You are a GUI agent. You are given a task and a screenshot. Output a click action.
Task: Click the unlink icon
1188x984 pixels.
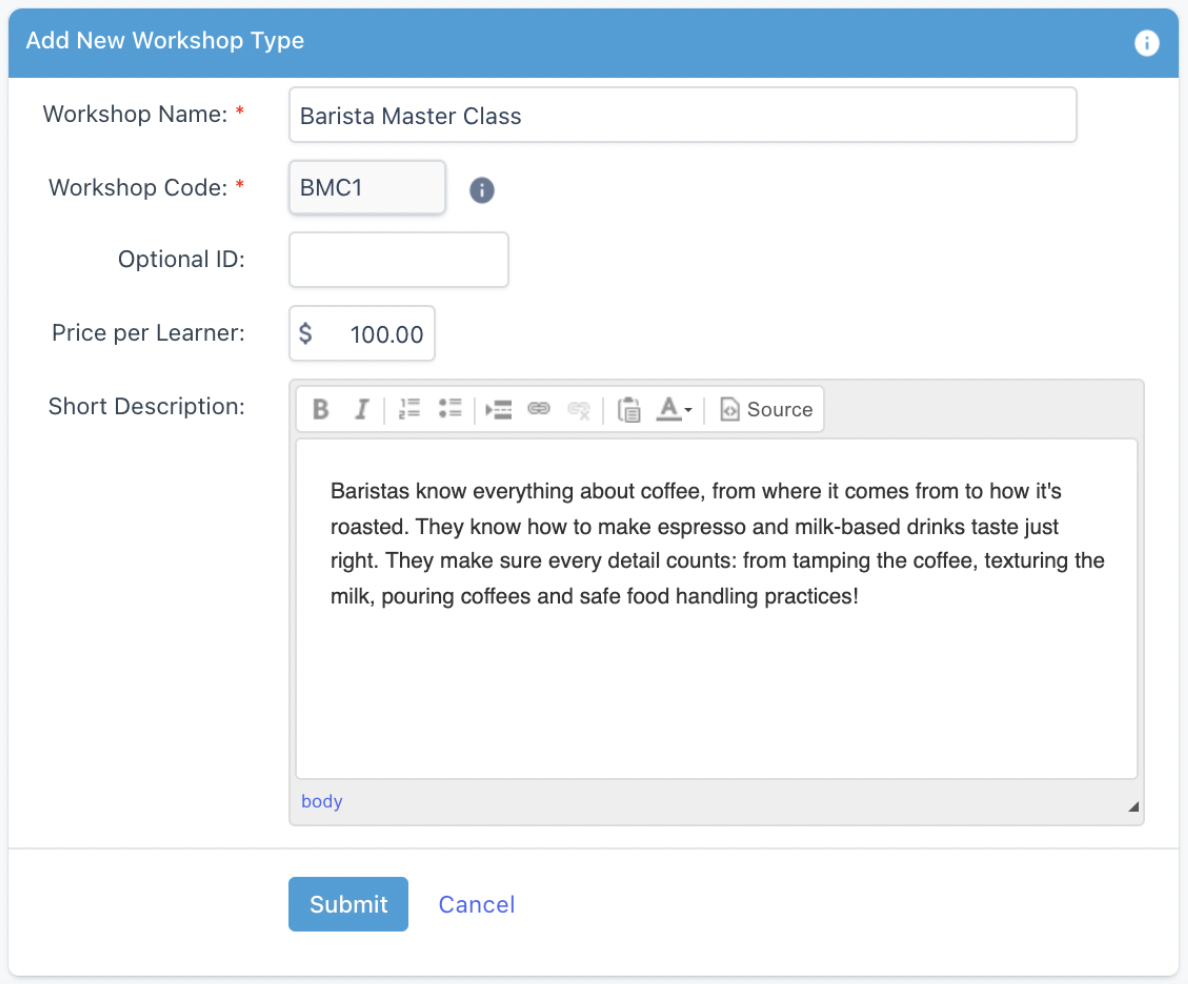579,409
